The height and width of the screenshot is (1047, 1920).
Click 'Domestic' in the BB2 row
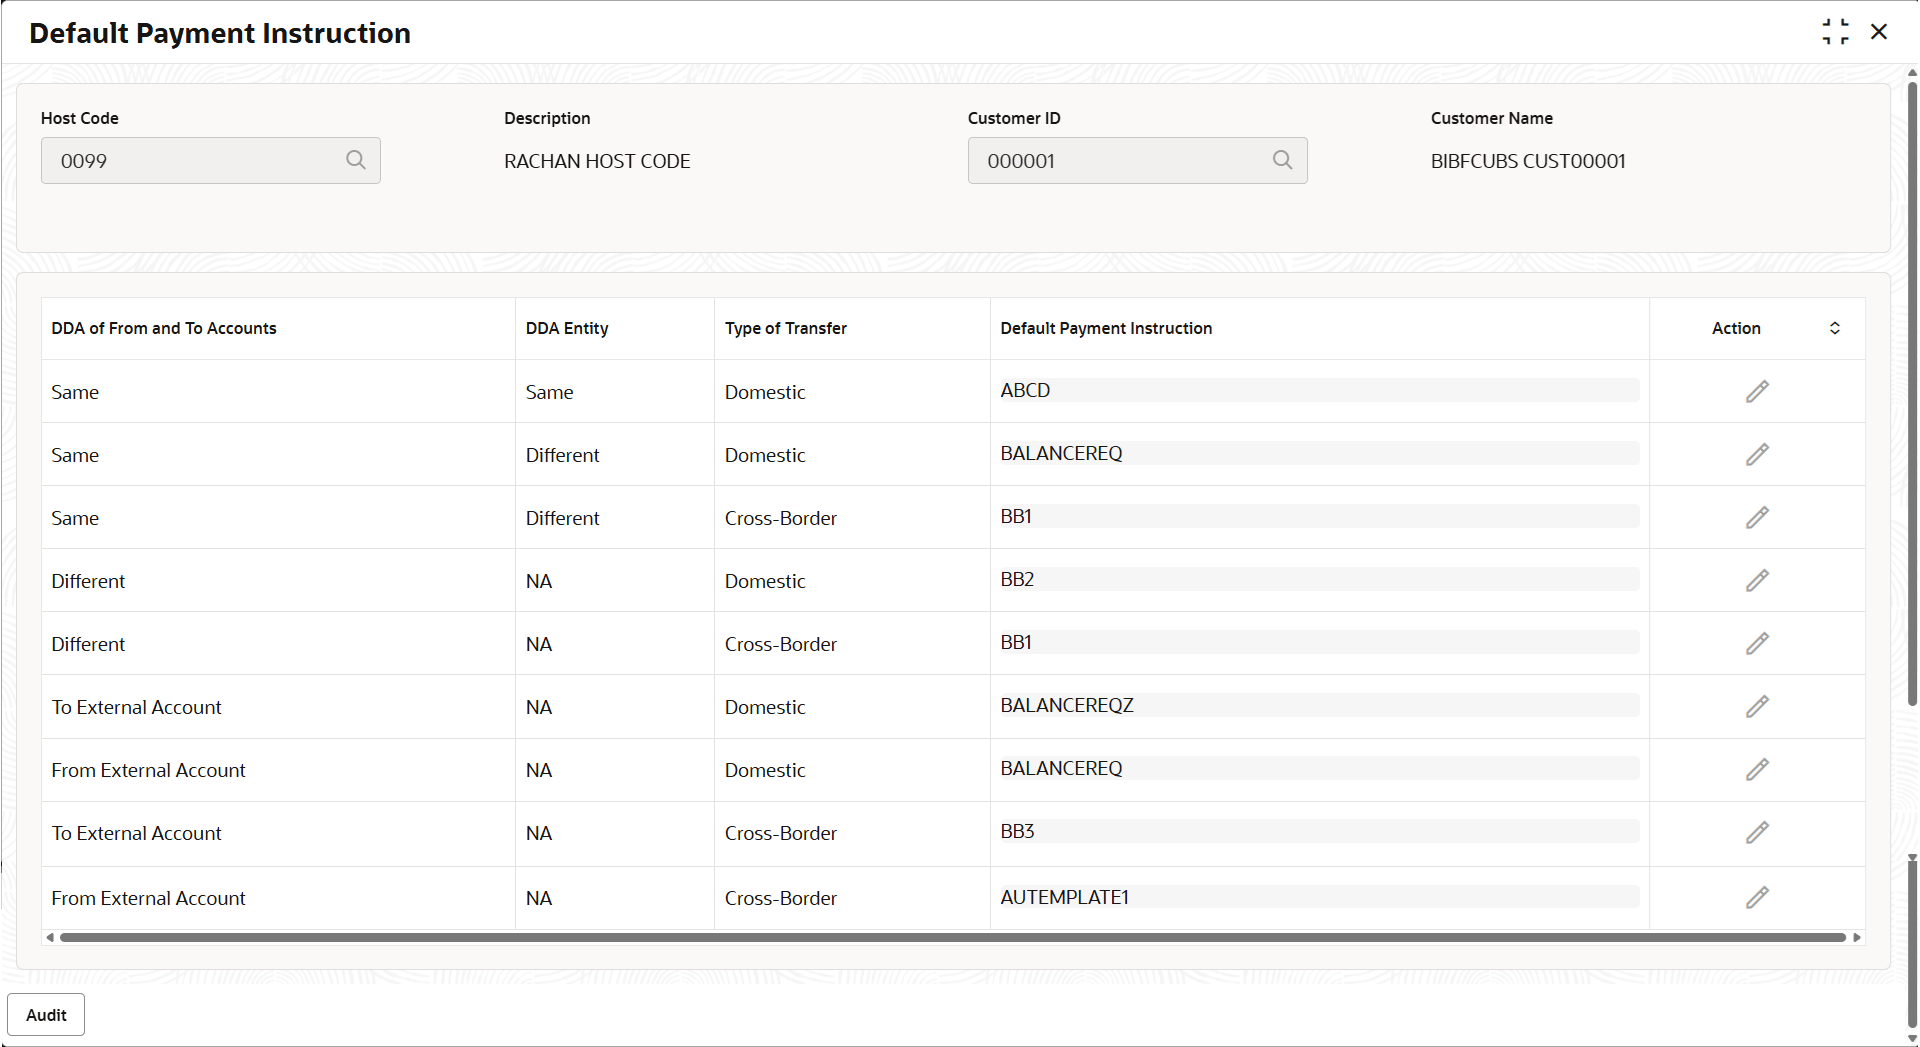pyautogui.click(x=765, y=581)
